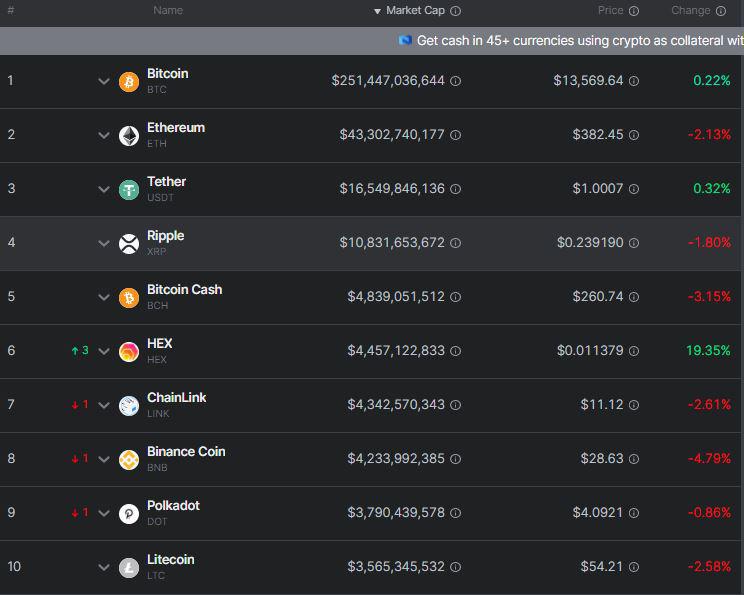Screen dimensions: 744x595
Task: Click the Ethereum coin logo
Action: click(x=129, y=136)
